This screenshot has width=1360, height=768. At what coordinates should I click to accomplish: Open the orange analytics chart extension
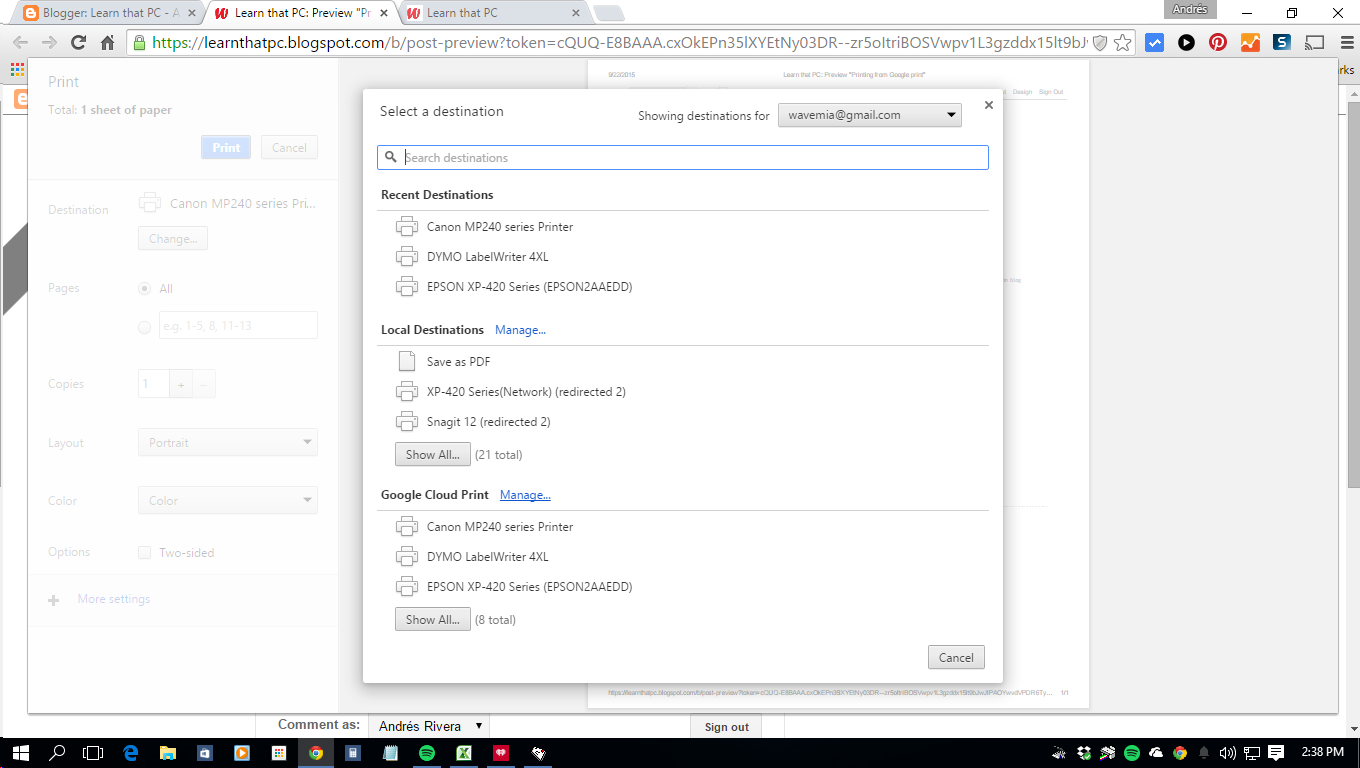tap(1250, 43)
